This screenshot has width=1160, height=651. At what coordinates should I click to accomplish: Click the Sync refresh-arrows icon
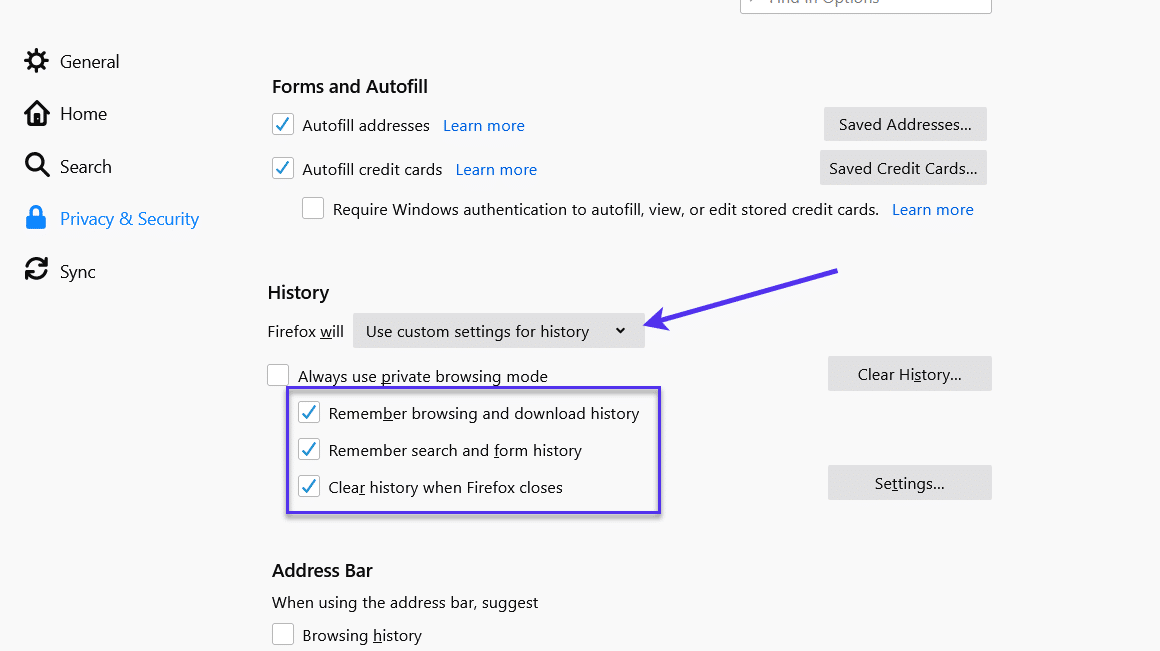coord(36,270)
